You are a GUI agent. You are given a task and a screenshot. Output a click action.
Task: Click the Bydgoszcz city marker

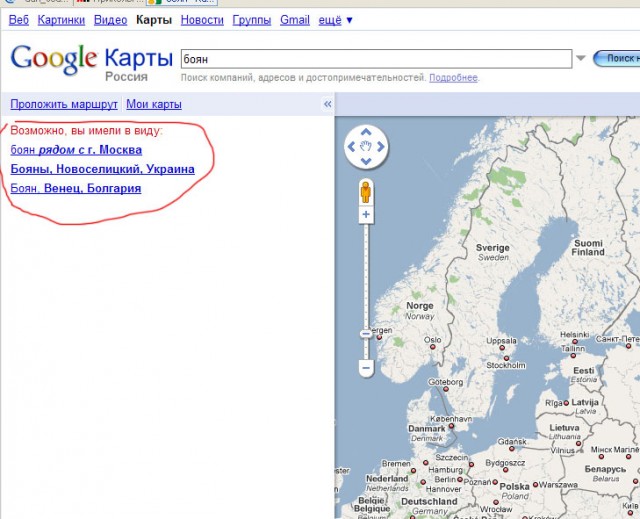click(x=506, y=470)
